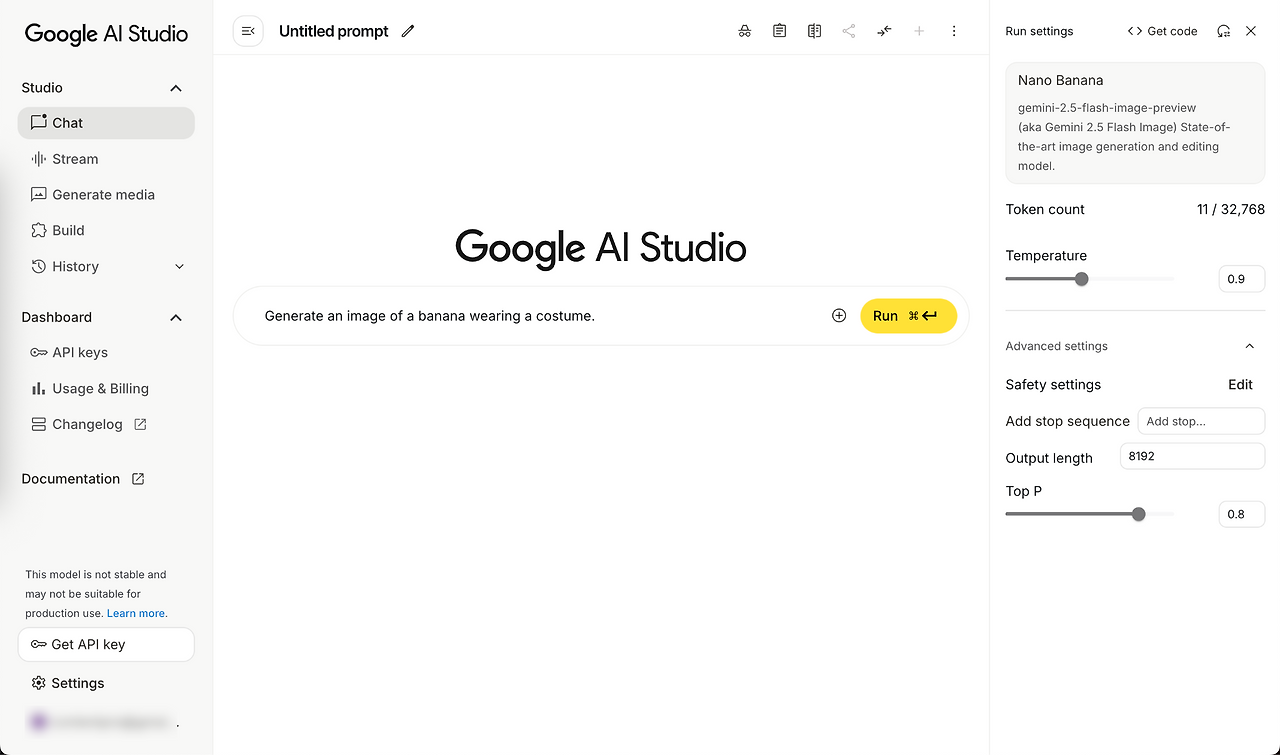This screenshot has width=1280, height=755.
Task: Open system instructions clipboard icon
Action: (780, 31)
